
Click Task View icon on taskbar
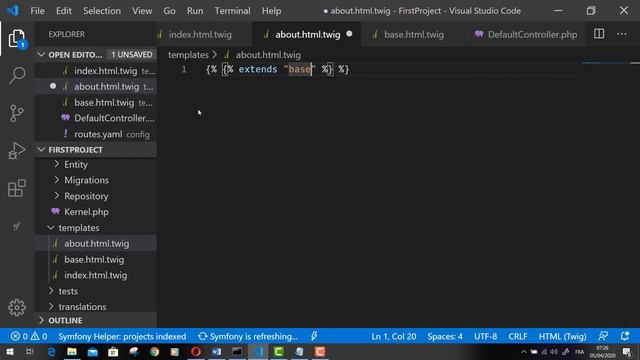[29, 351]
